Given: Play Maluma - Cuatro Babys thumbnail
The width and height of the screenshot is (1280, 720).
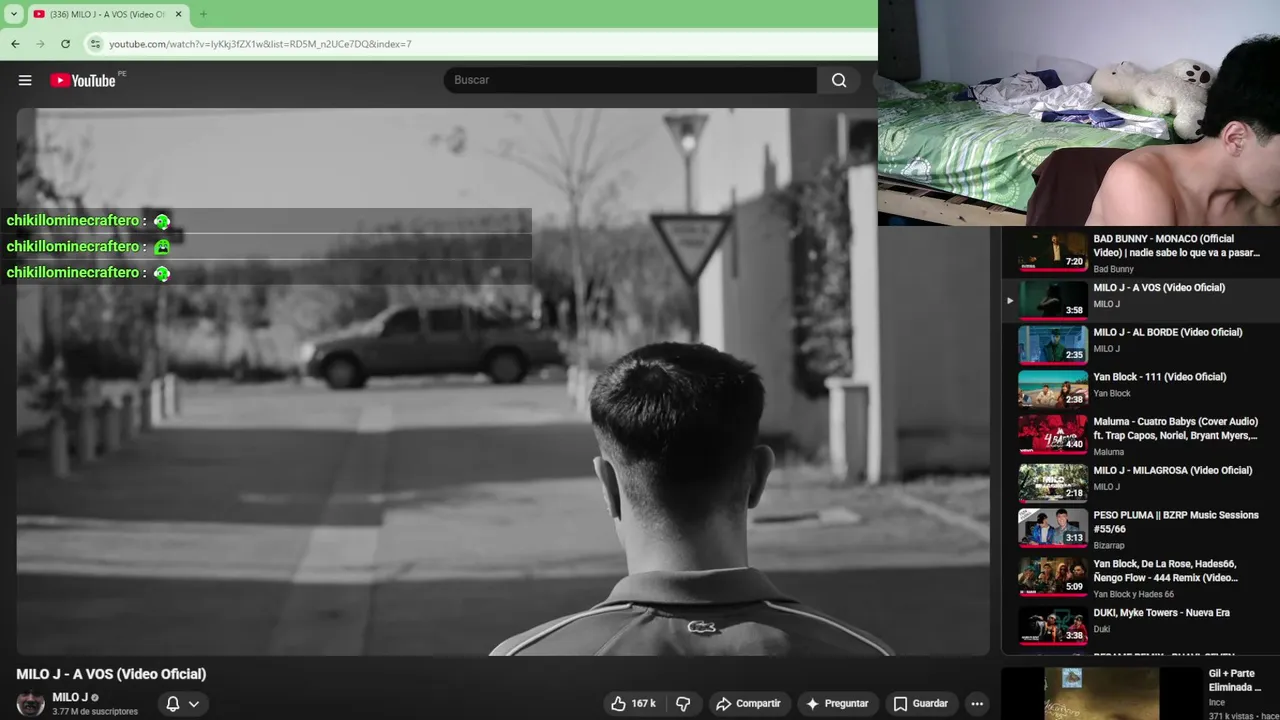Looking at the screenshot, I should pos(1053,435).
